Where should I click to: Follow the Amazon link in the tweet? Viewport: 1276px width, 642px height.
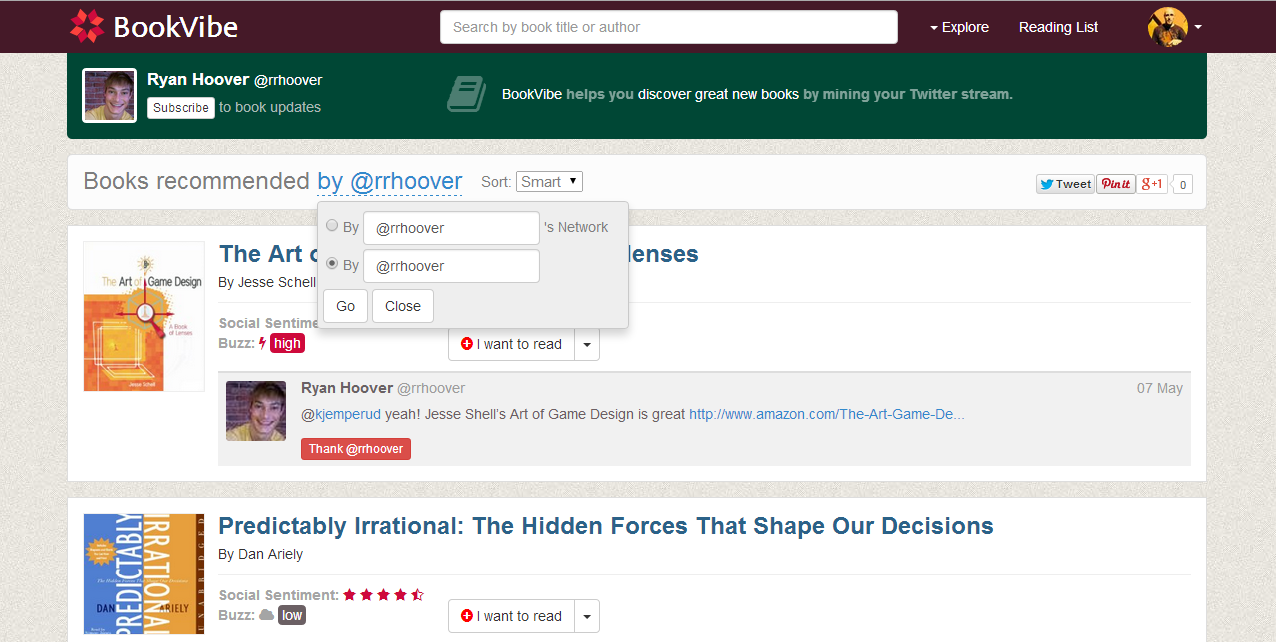point(827,414)
